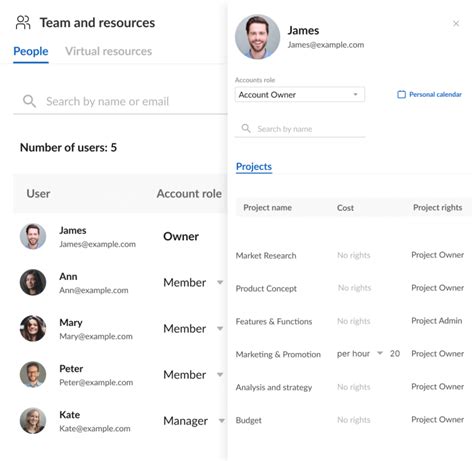Click Project Admin rights for Features & Functions
This screenshot has height=461, width=474.
[x=436, y=321]
